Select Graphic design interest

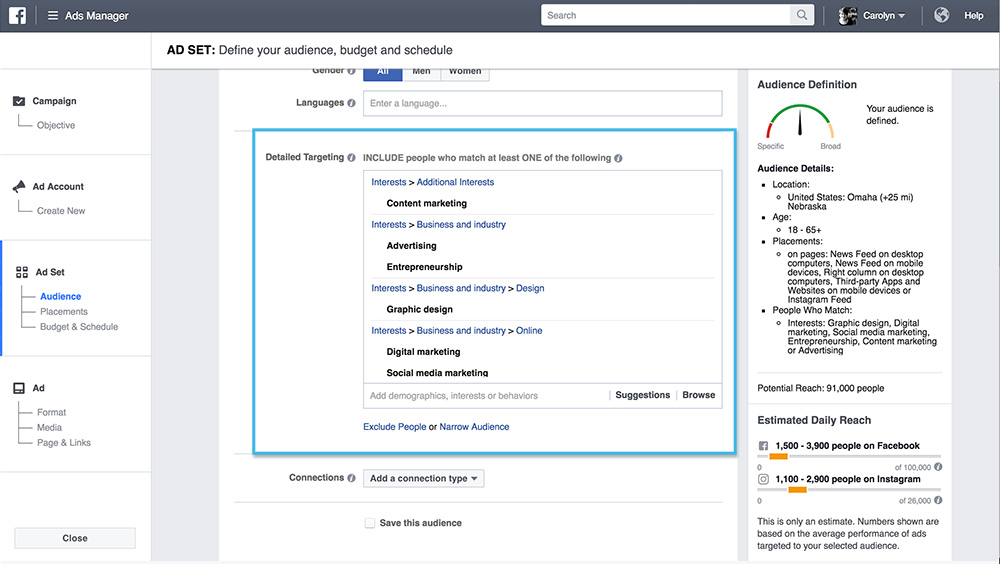[420, 309]
